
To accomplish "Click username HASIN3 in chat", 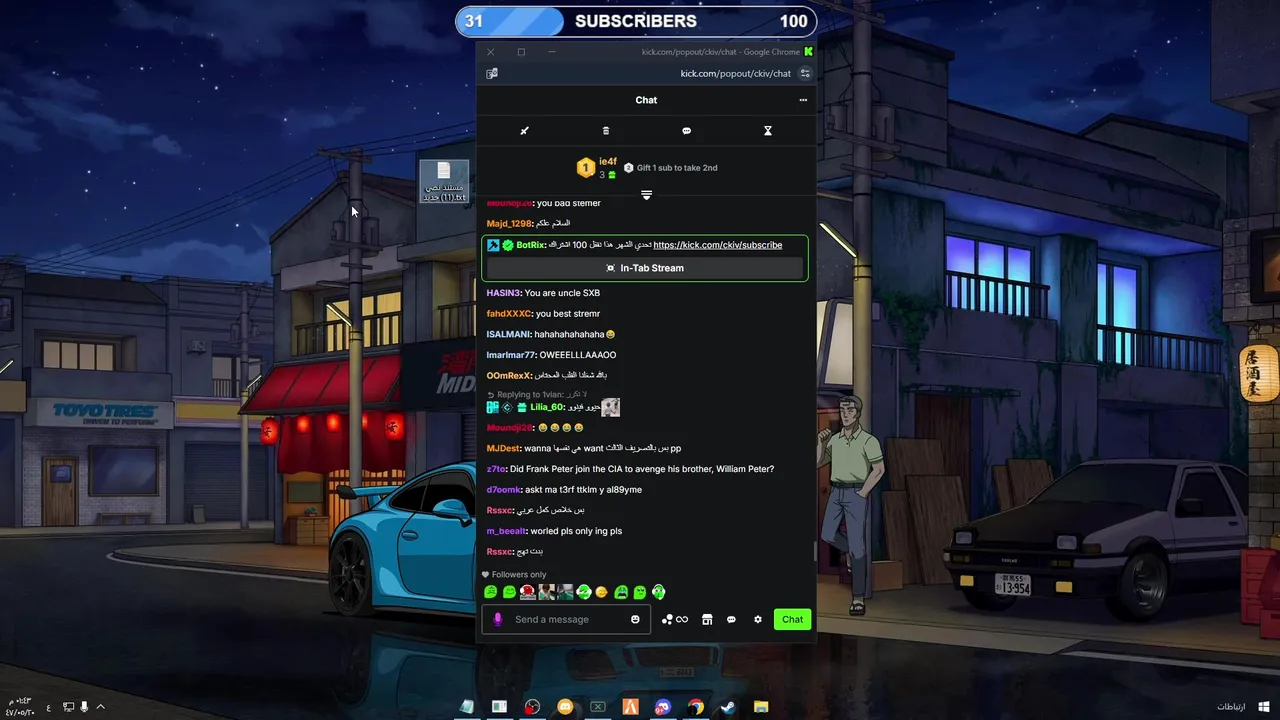I will (x=503, y=293).
